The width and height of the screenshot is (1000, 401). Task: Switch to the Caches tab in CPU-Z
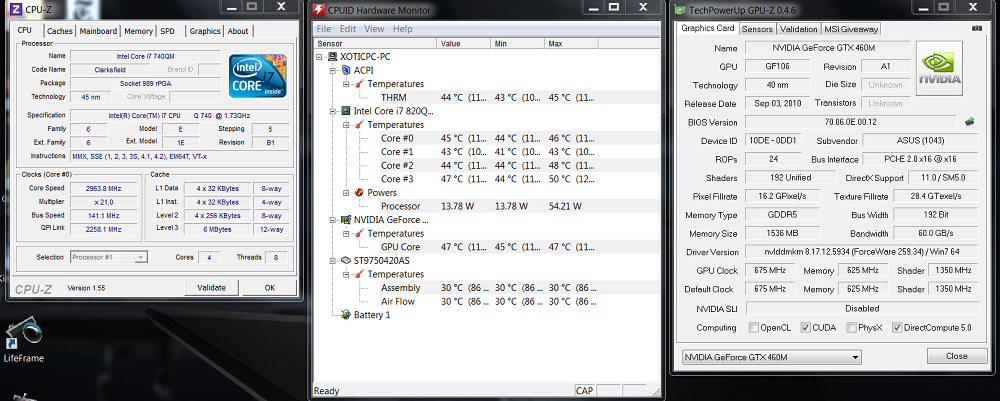click(60, 31)
